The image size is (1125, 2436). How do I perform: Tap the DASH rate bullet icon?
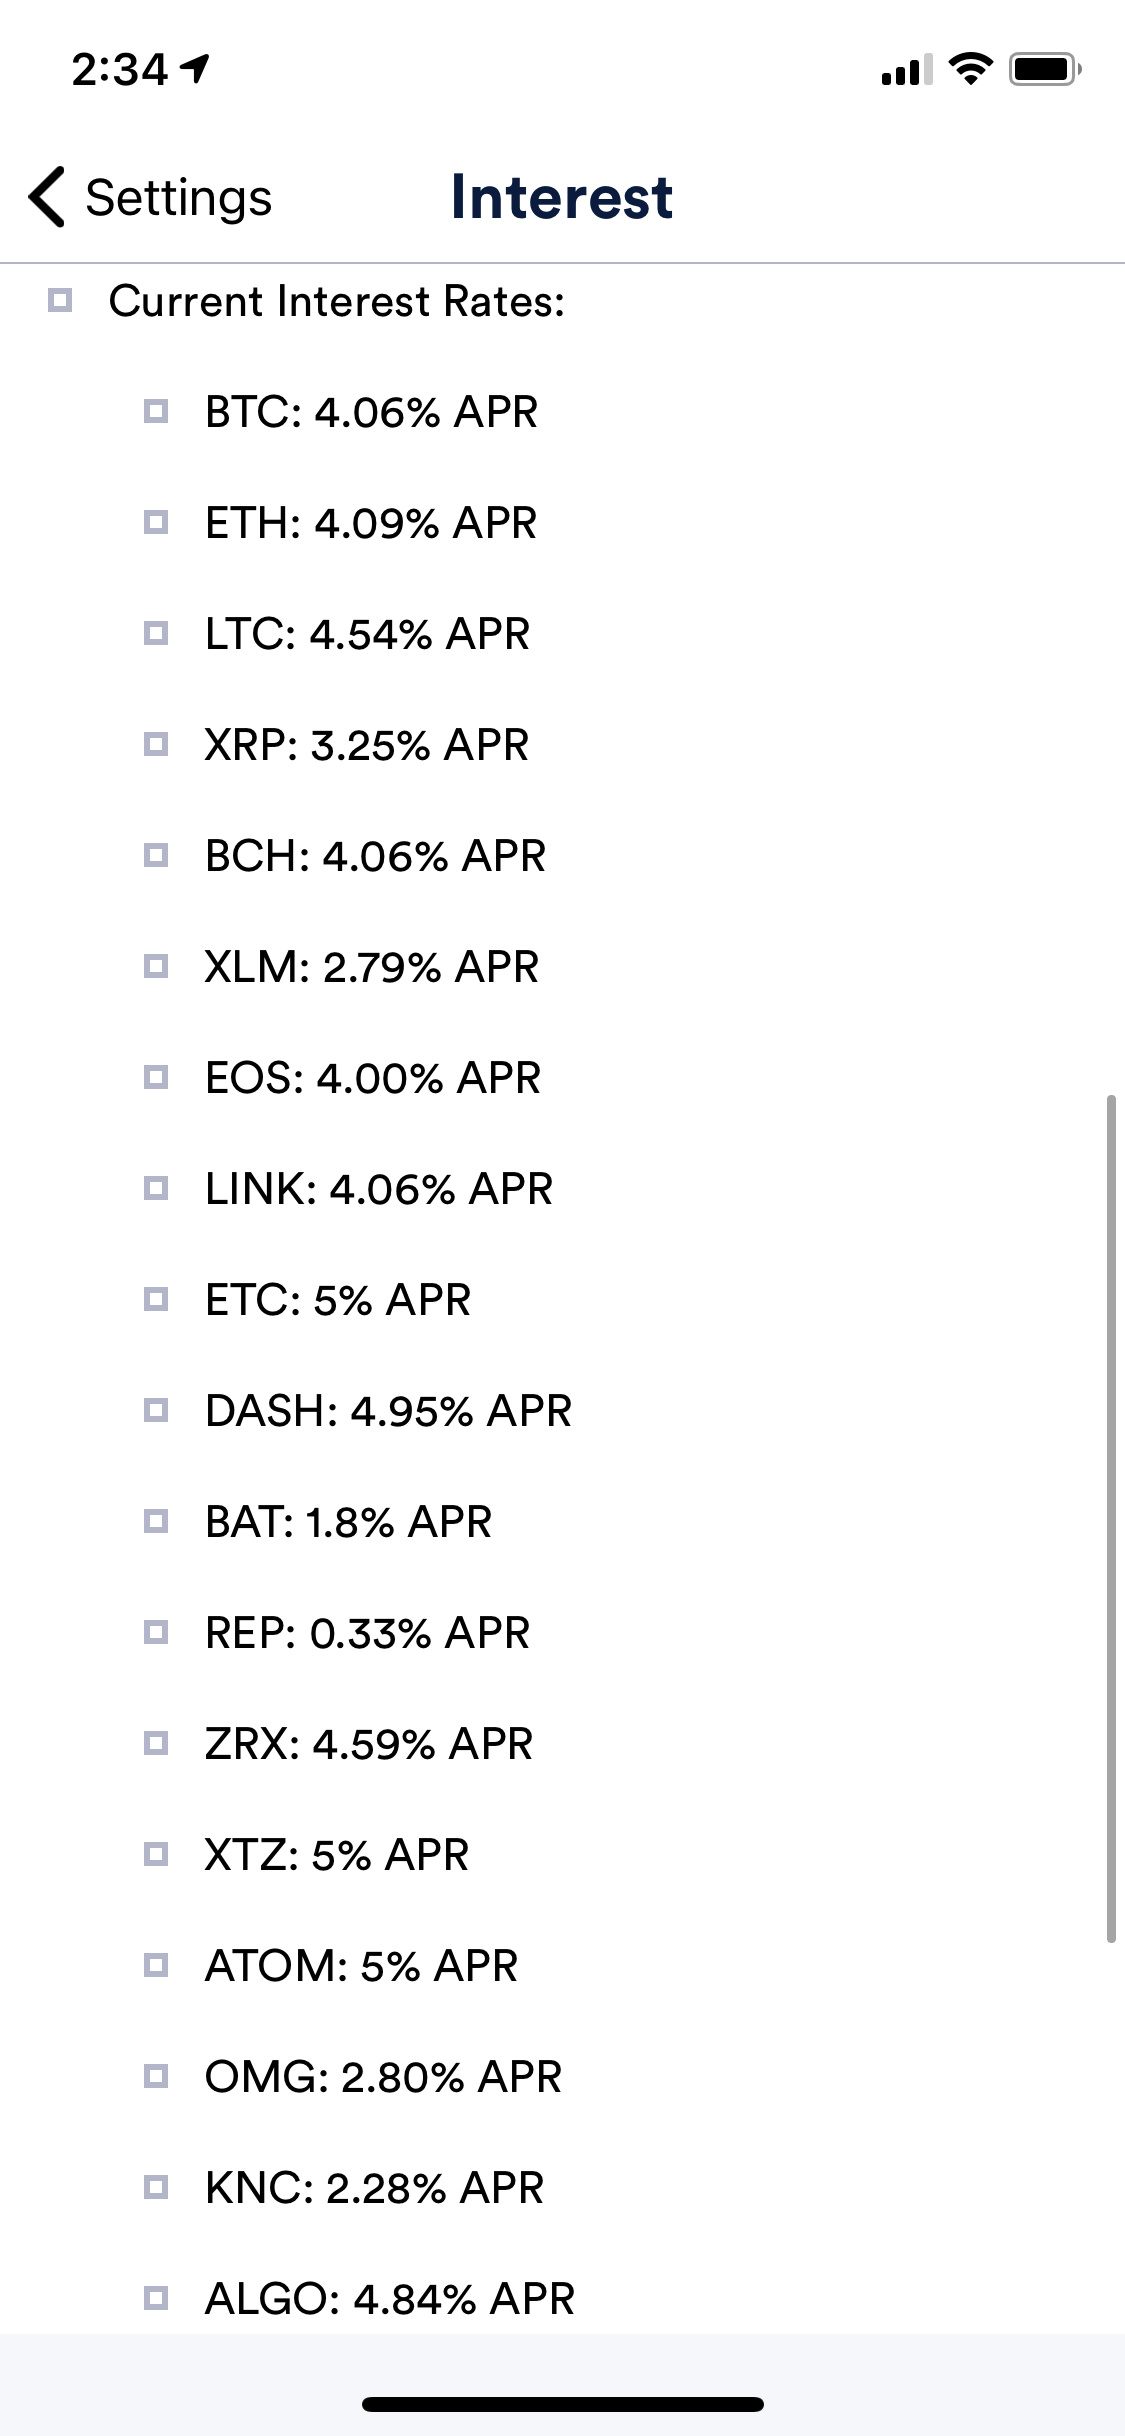point(156,1410)
